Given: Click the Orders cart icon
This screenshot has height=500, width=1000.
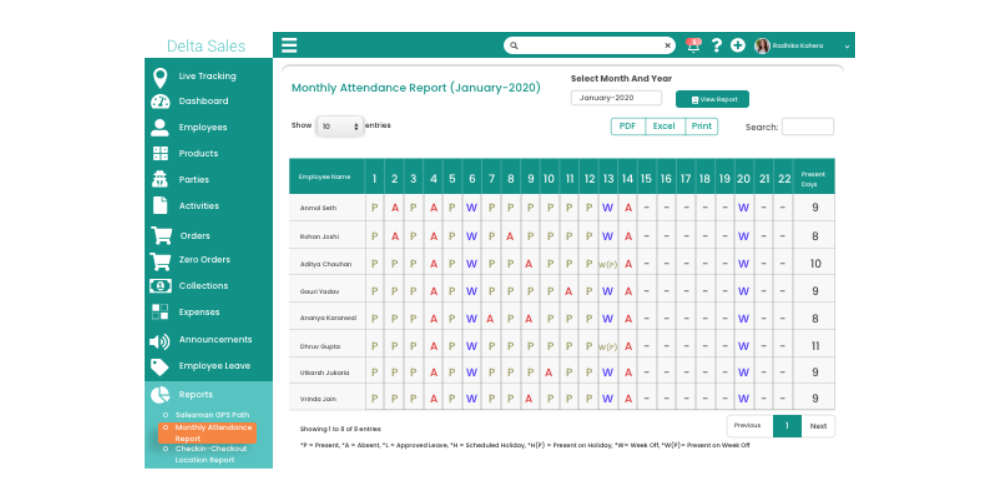Looking at the screenshot, I should pyautogui.click(x=161, y=235).
